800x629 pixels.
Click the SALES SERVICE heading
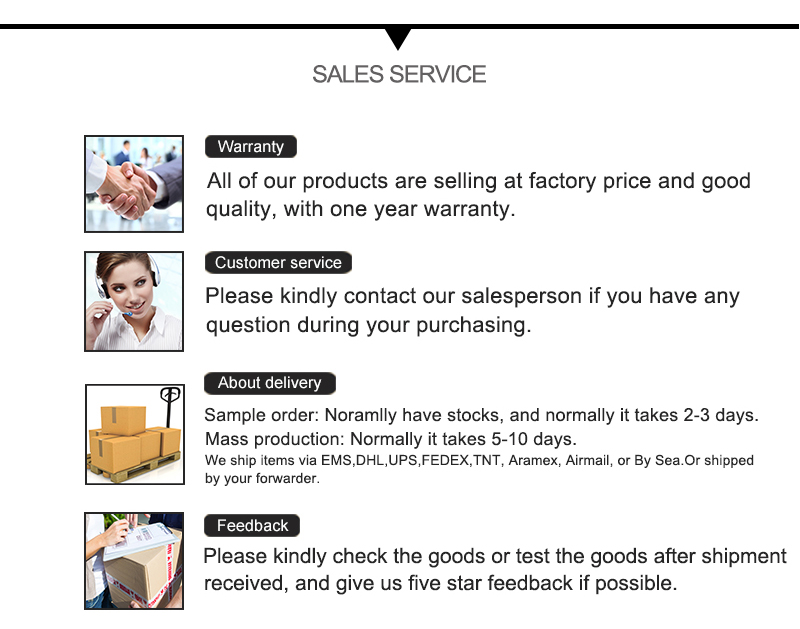(399, 74)
